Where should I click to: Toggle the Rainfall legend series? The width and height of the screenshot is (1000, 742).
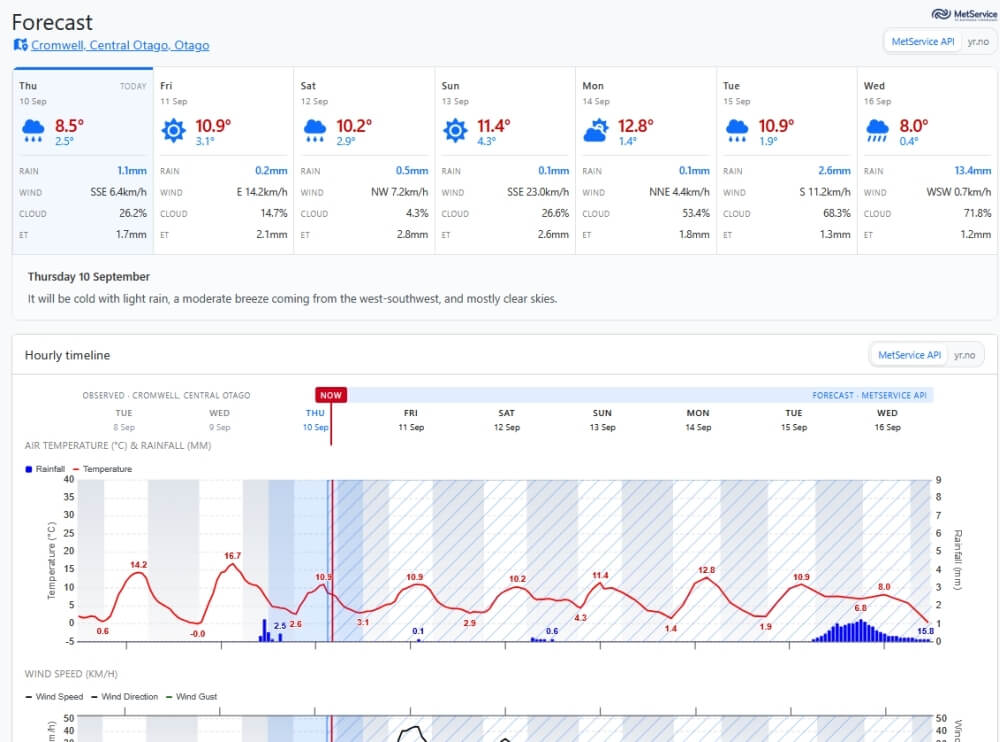tap(45, 469)
